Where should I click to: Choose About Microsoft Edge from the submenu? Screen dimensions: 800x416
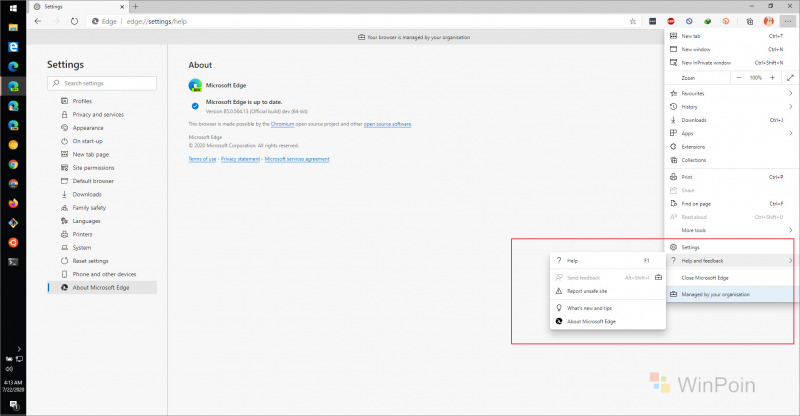[608, 322]
